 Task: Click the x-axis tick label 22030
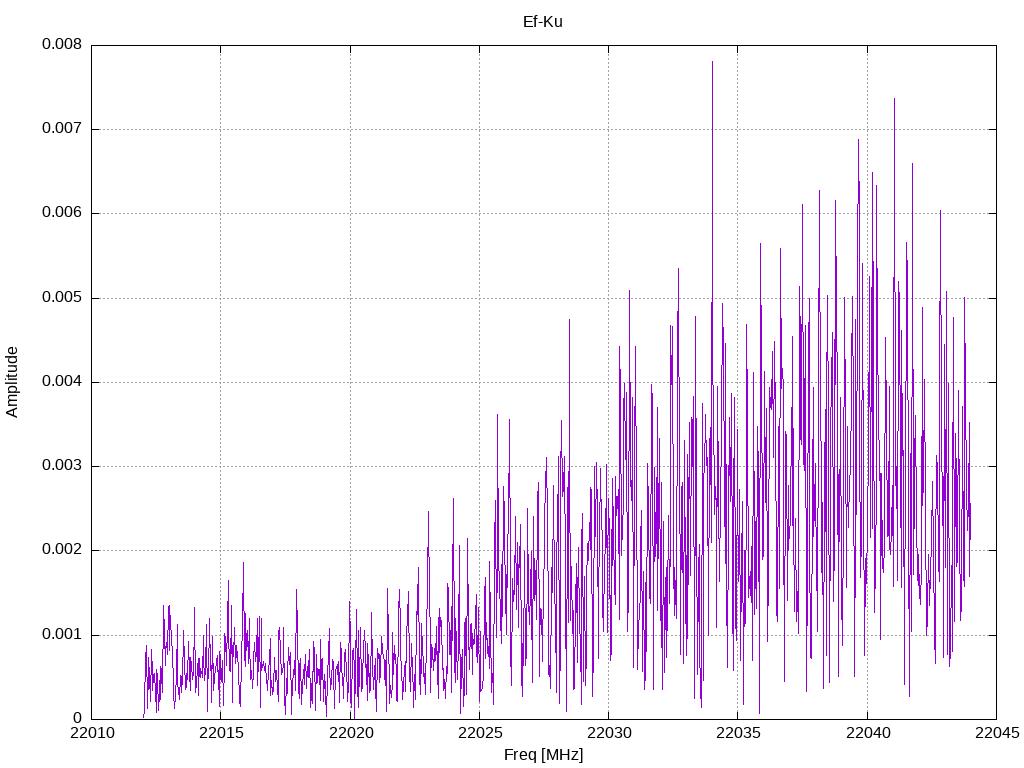[x=609, y=733]
